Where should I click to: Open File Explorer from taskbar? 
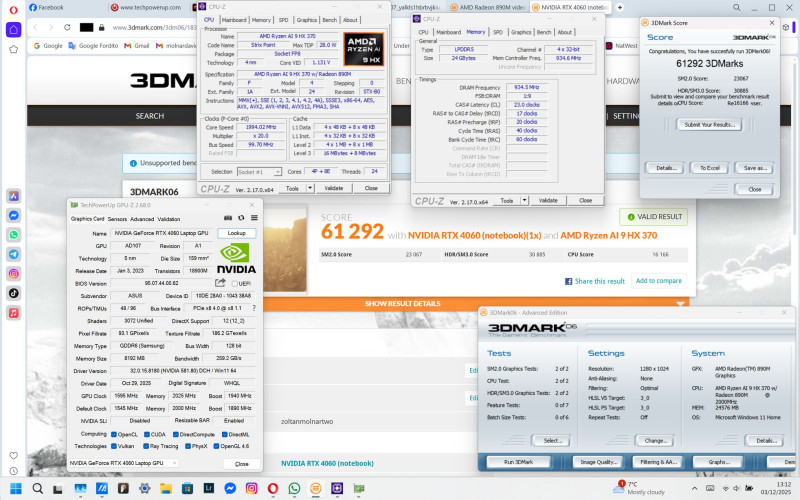click(x=166, y=488)
